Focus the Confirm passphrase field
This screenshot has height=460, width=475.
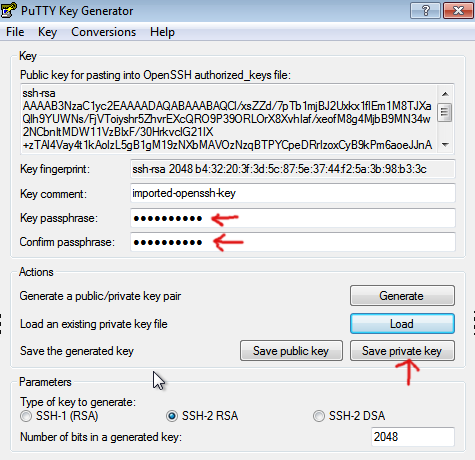[x=293, y=242]
